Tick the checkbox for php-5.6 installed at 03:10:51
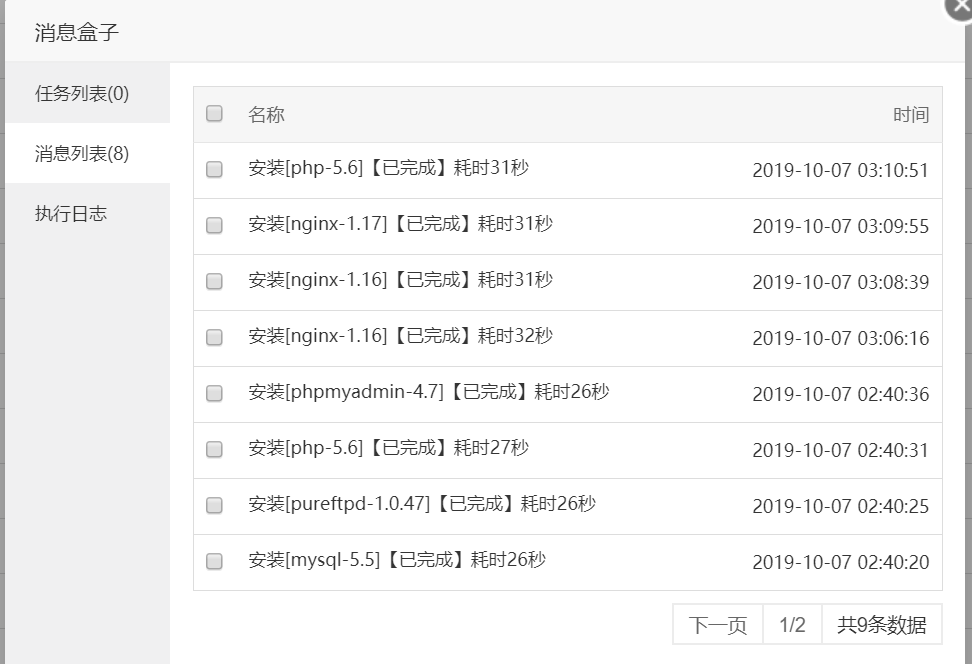 click(x=214, y=169)
